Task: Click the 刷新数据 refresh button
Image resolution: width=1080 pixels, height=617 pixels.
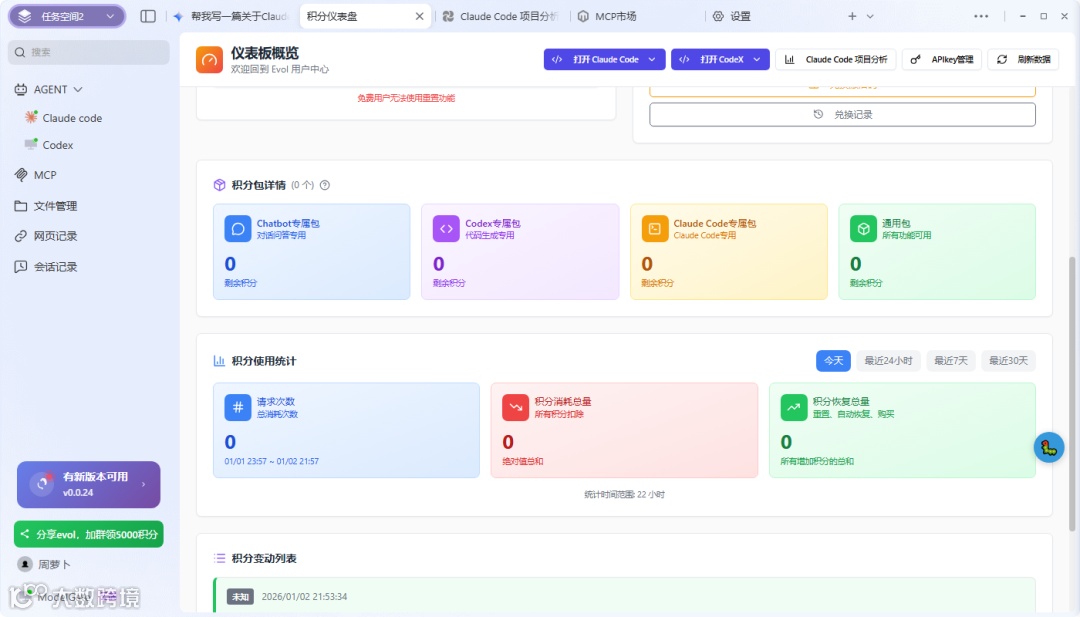Action: point(1023,59)
